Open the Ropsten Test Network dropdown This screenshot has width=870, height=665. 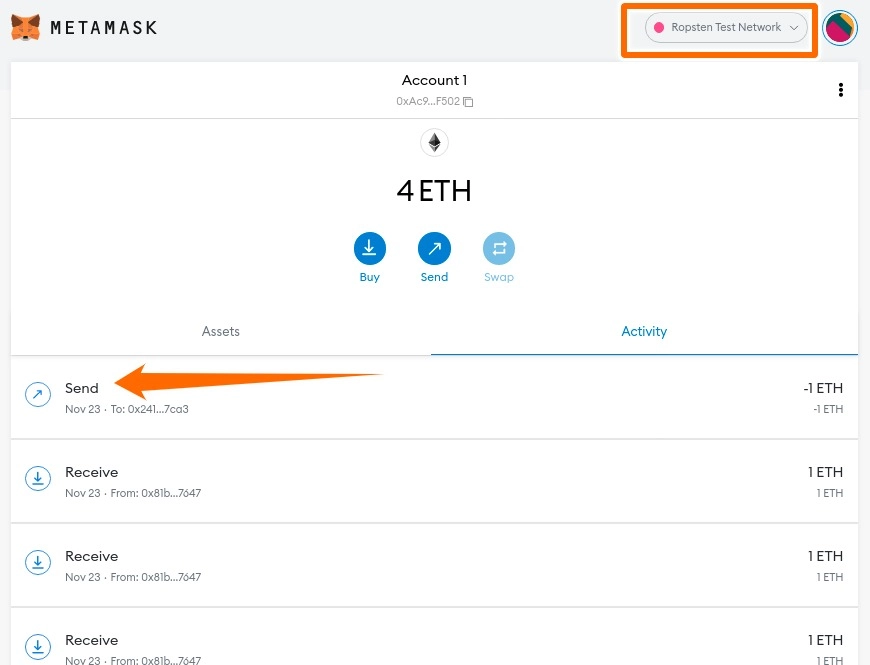(x=720, y=27)
